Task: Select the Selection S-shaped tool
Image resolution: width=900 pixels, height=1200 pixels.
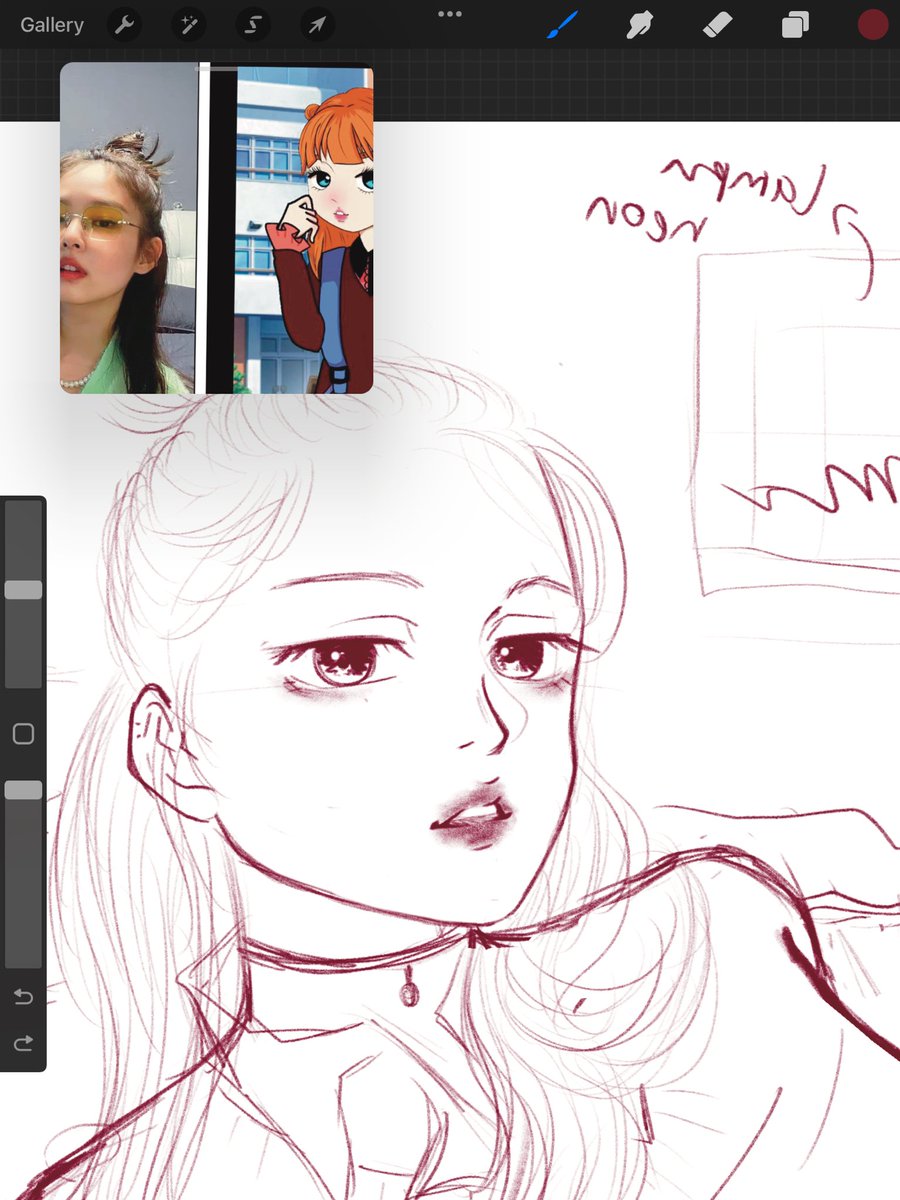Action: (x=253, y=25)
